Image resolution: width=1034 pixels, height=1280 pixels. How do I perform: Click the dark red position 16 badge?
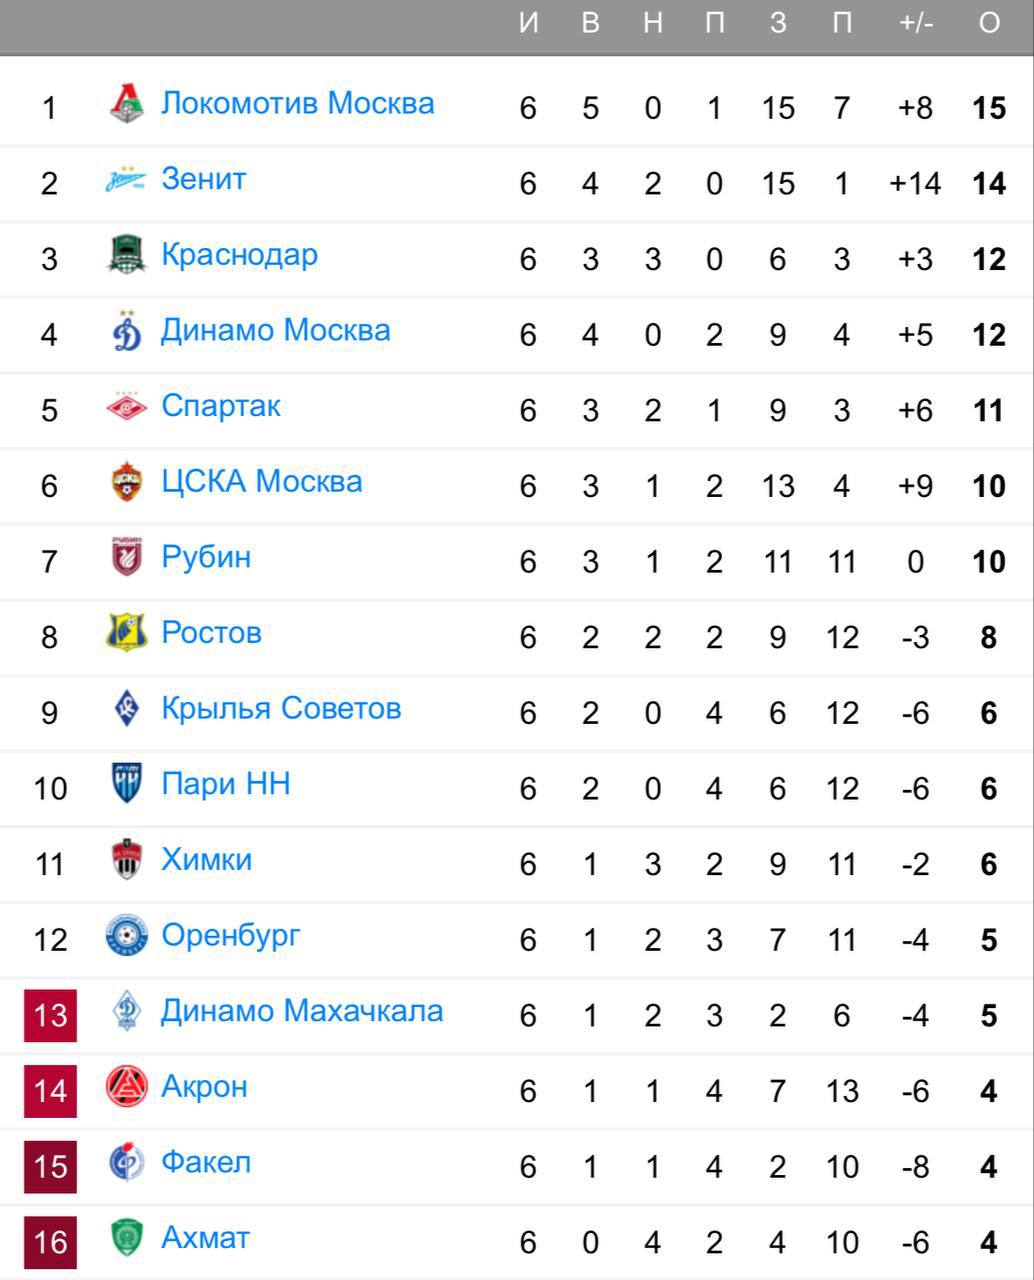coord(50,1242)
